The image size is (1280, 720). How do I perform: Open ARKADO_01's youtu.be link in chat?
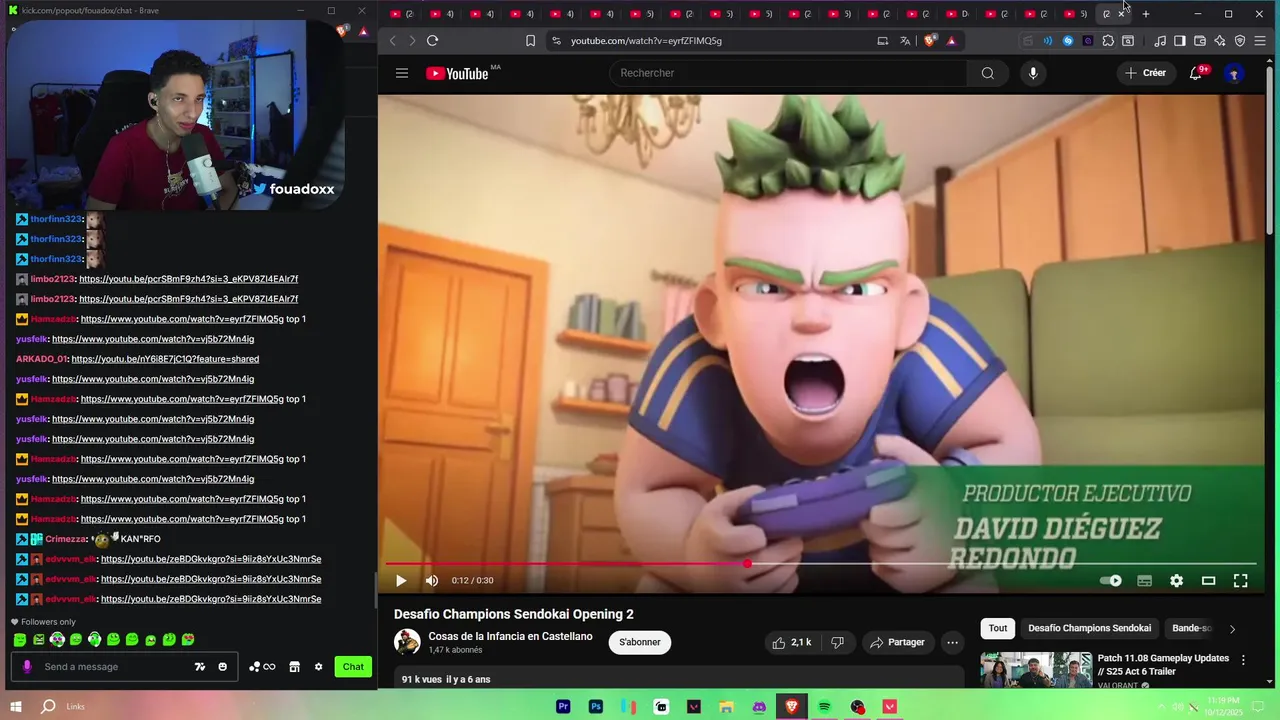pos(165,359)
